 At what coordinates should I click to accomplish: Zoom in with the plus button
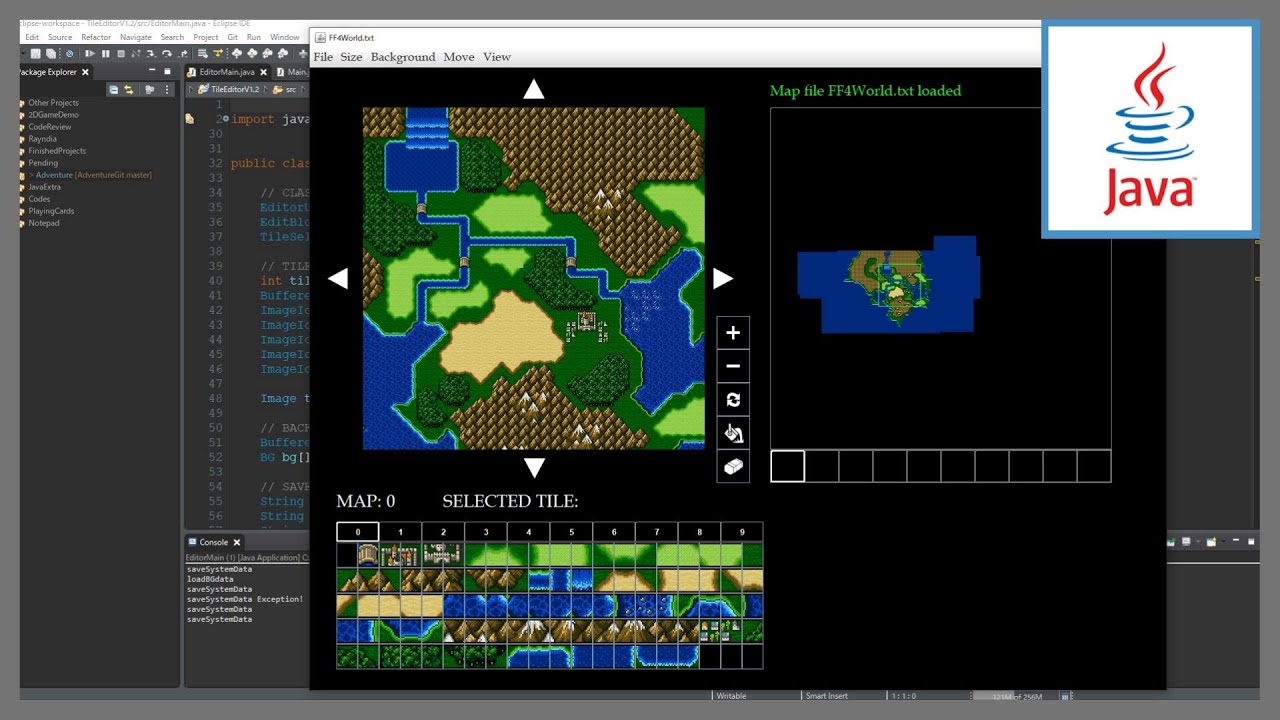click(733, 333)
